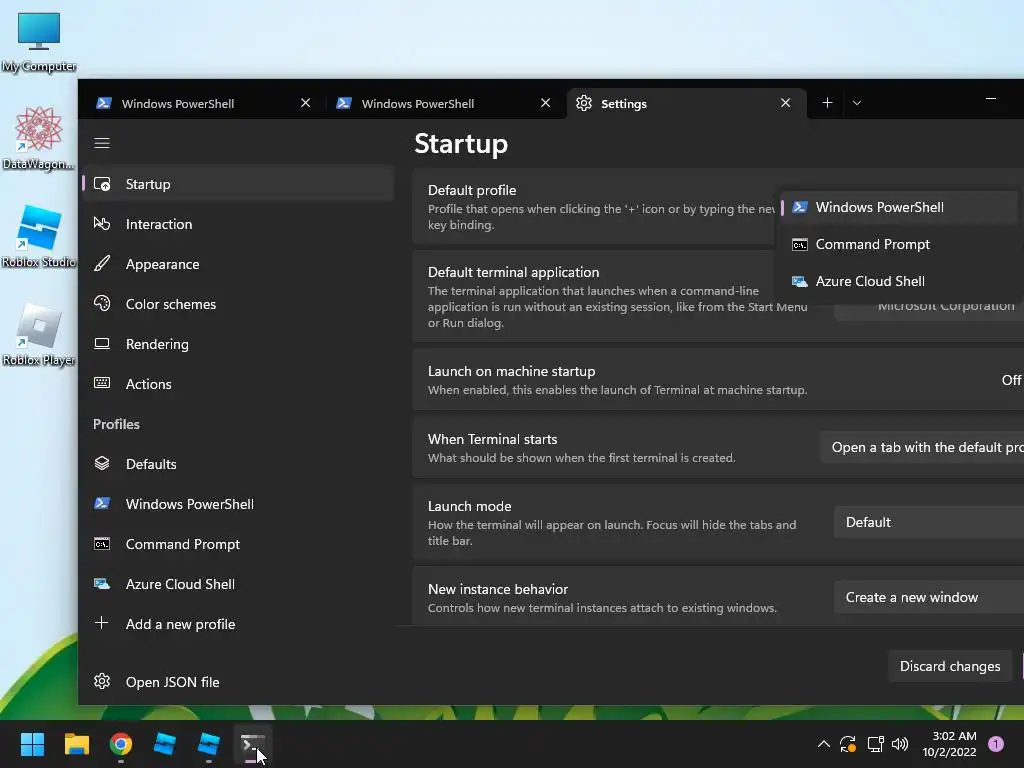Select the Roblox Player desktop shortcut
The height and width of the screenshot is (768, 1024).
coord(39,334)
